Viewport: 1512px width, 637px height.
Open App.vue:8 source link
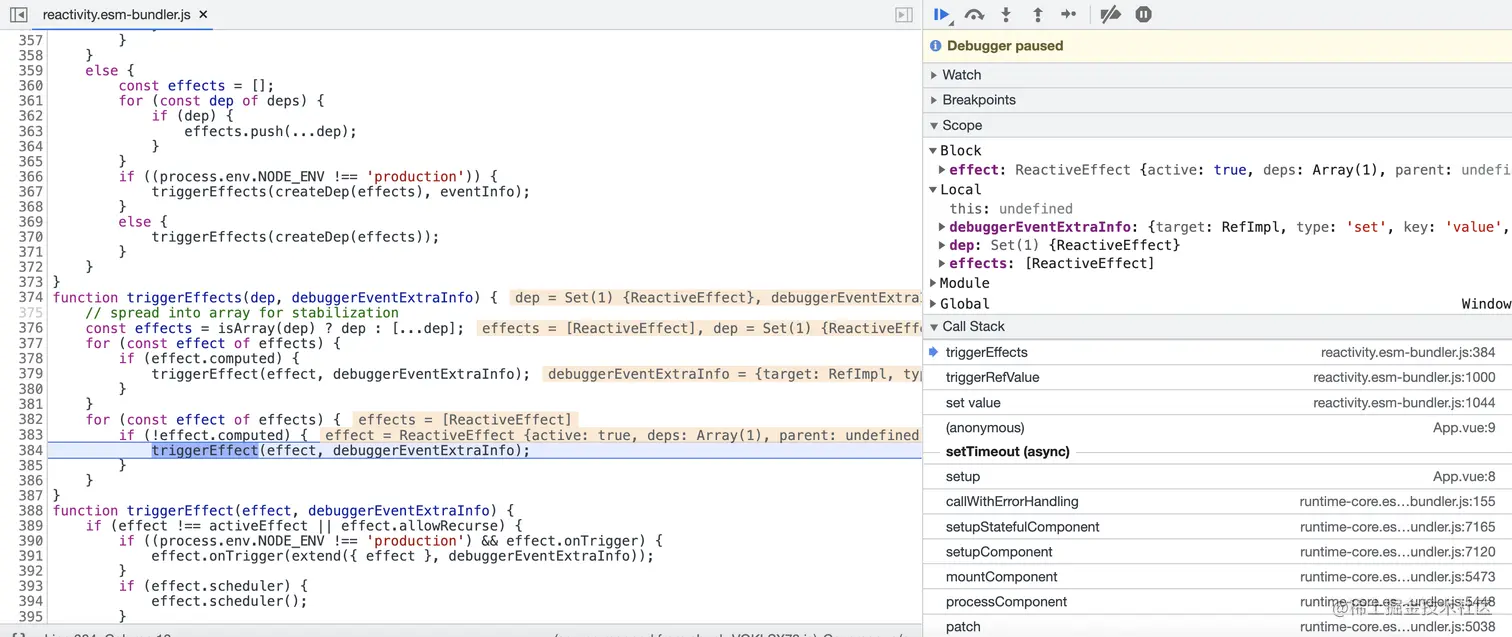(x=1464, y=477)
